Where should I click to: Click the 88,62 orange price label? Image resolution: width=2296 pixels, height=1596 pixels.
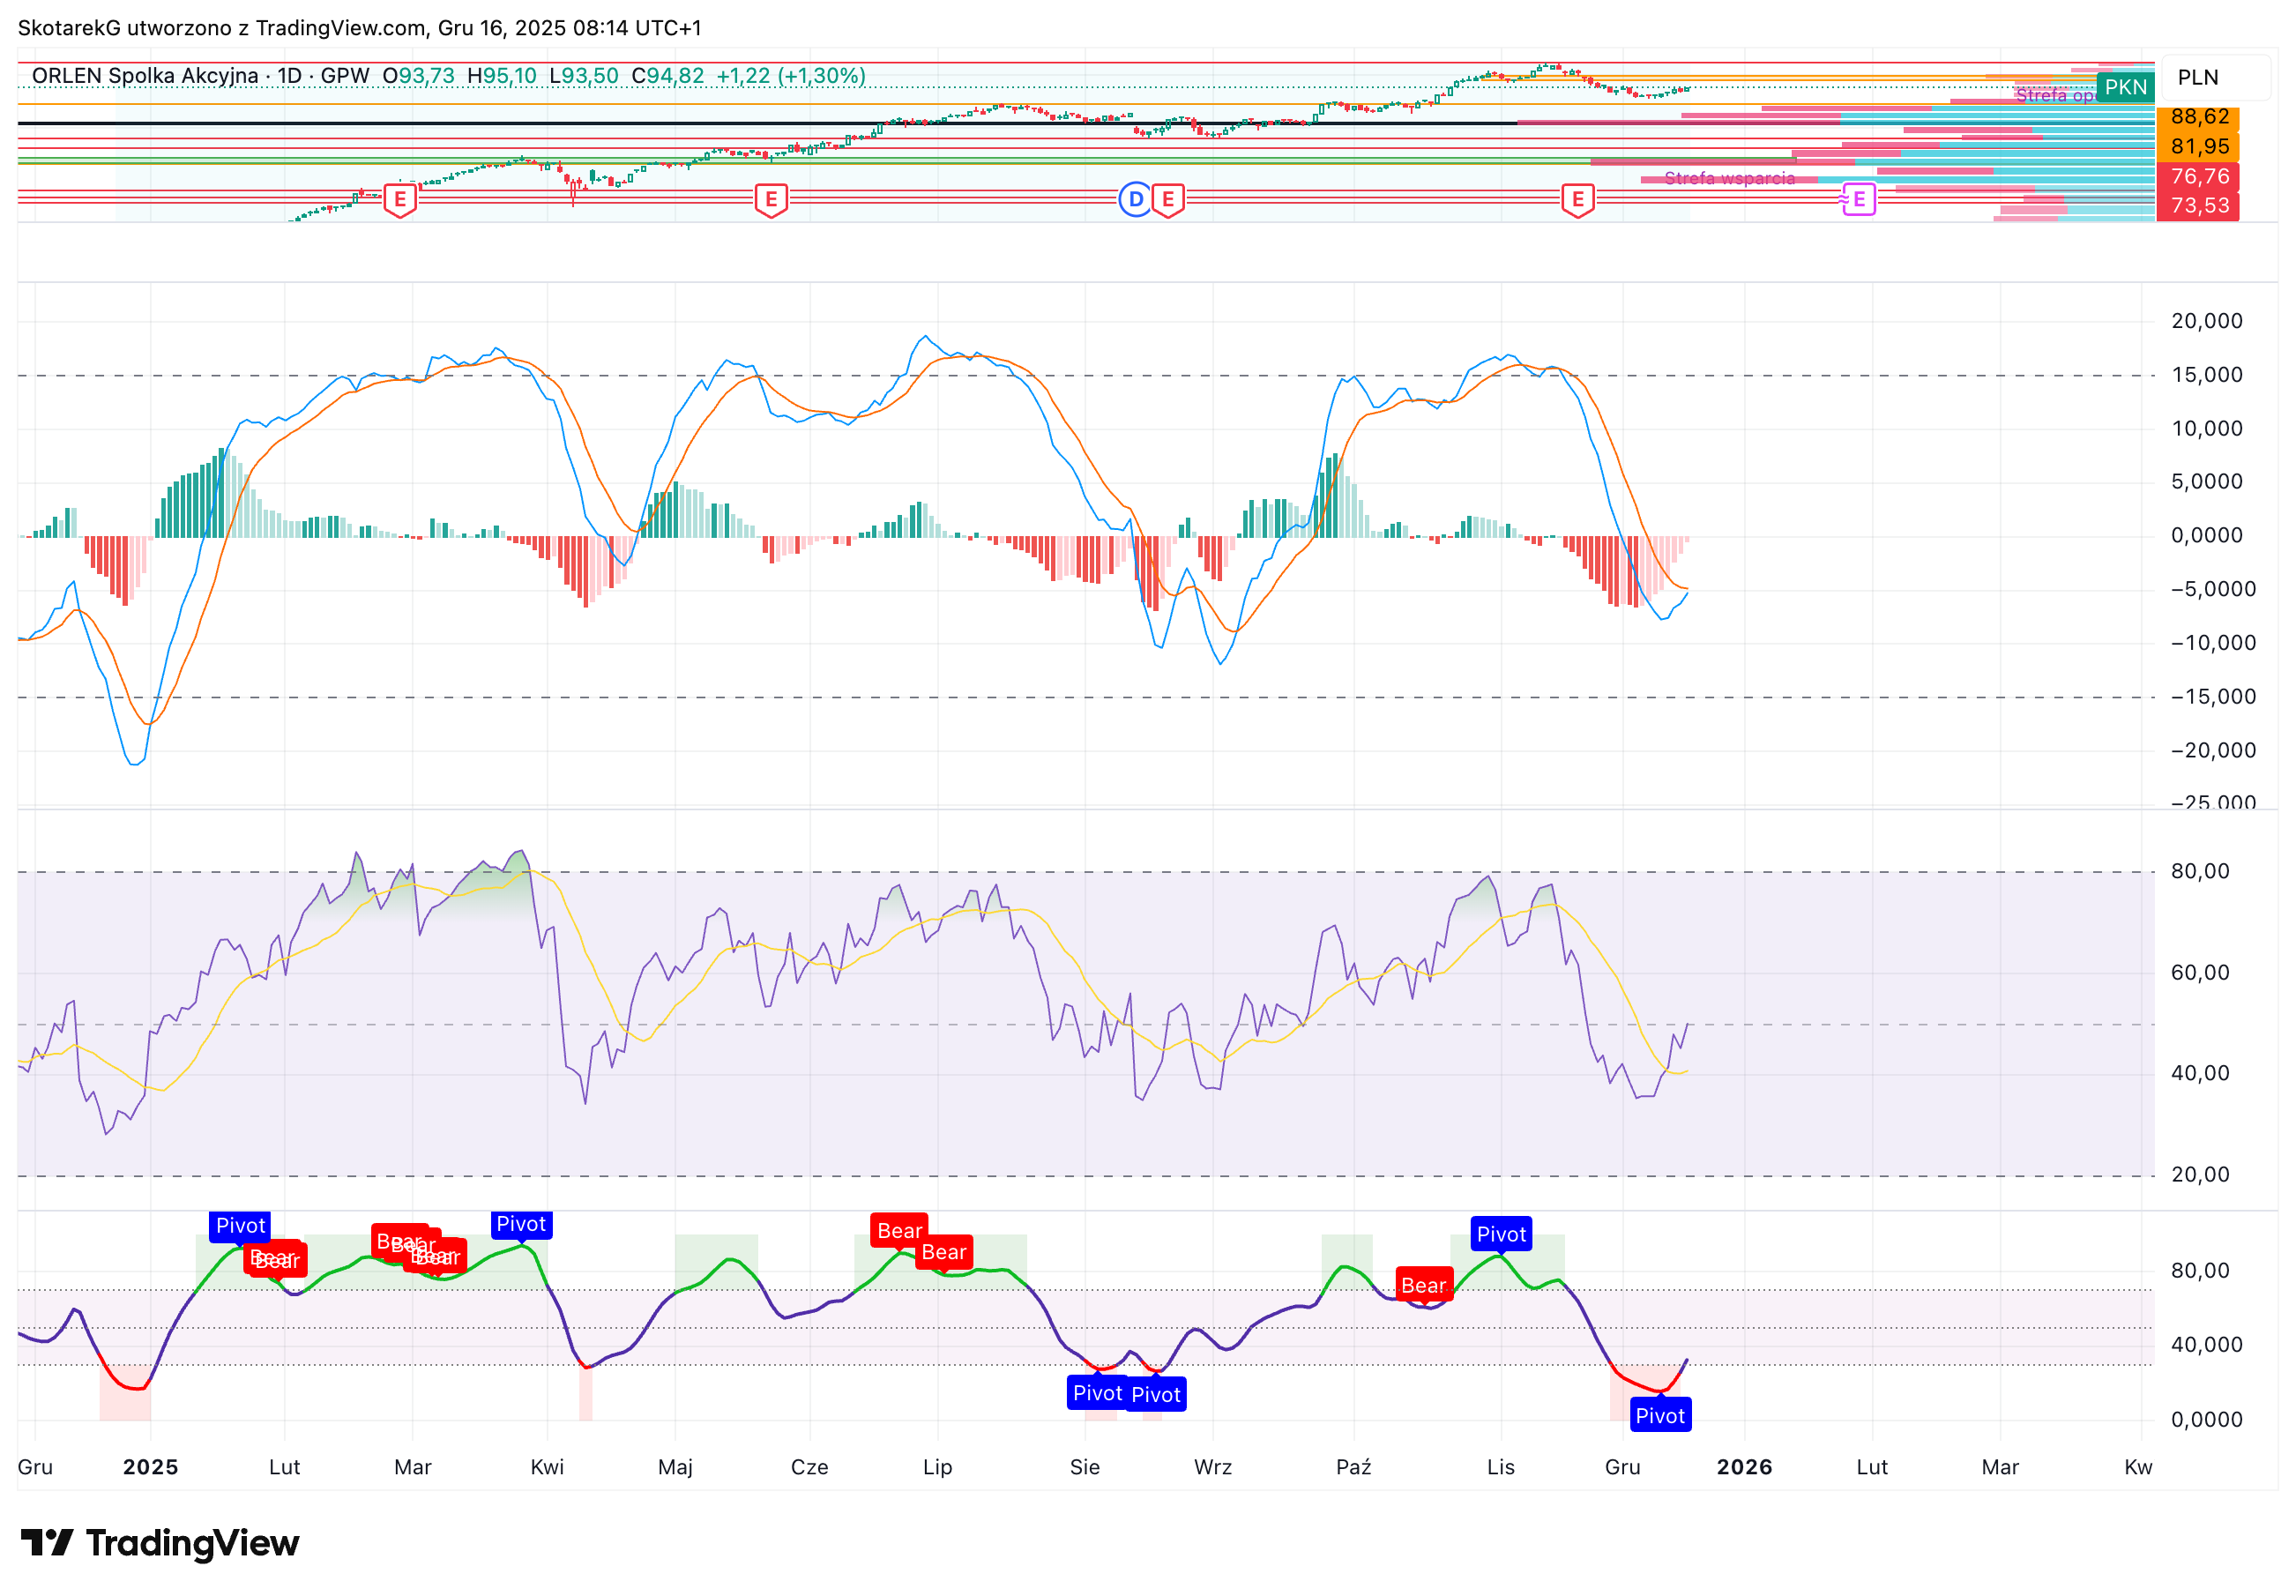point(2199,117)
